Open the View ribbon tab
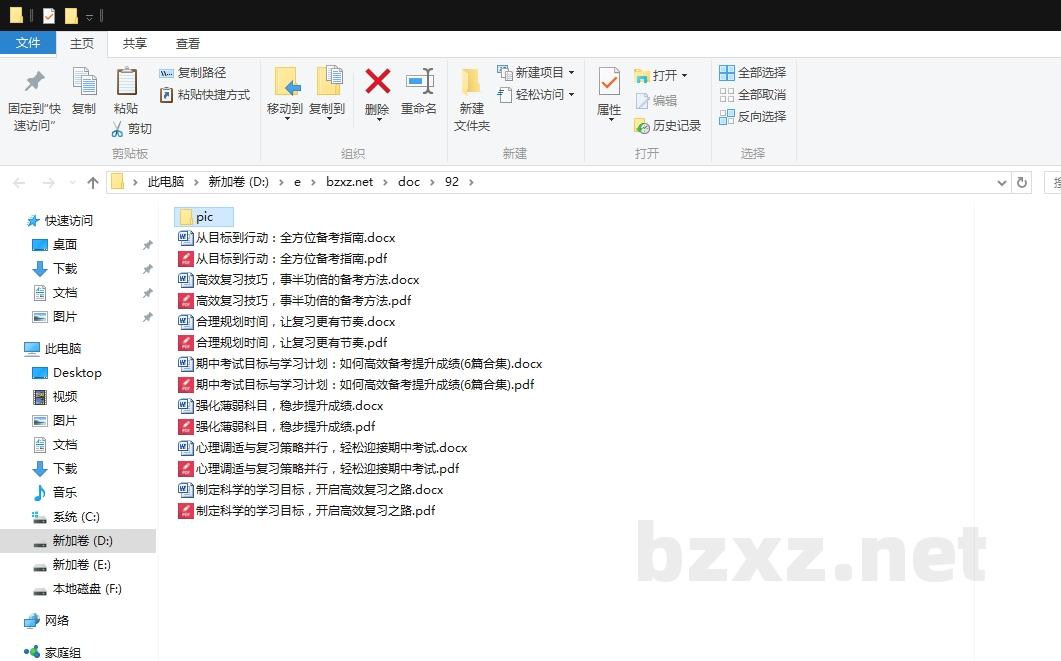The height and width of the screenshot is (661, 1061). tap(188, 43)
